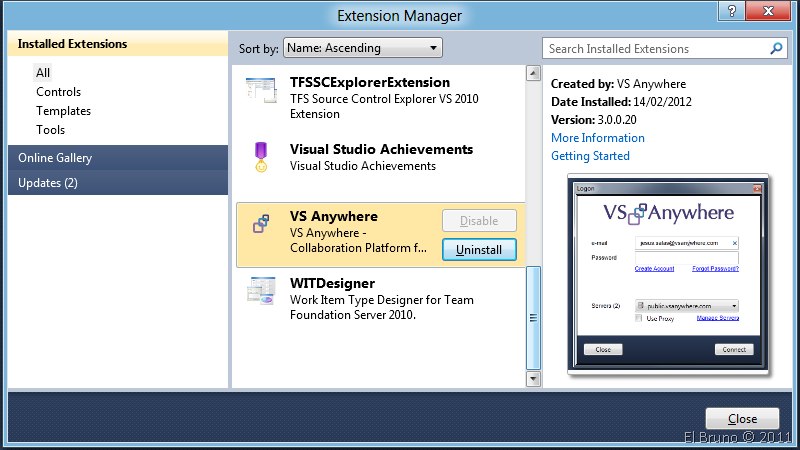The height and width of the screenshot is (450, 800).
Task: Click the extension list scrollbar thumb
Action: (x=533, y=317)
